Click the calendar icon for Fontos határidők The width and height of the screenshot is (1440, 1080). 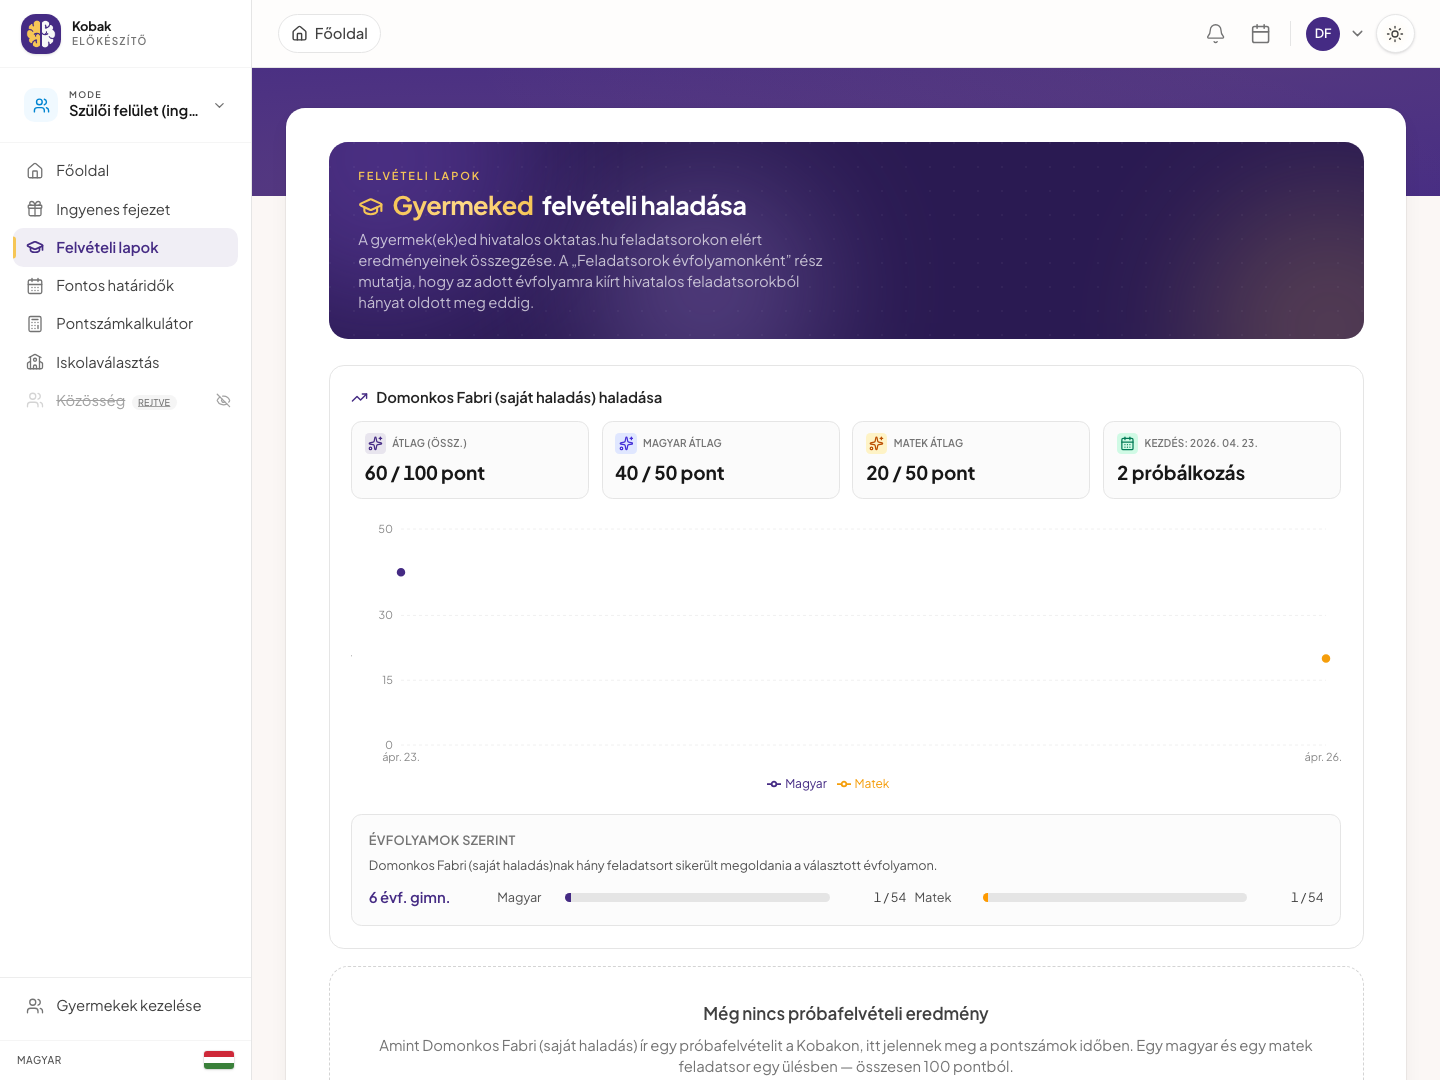(35, 286)
